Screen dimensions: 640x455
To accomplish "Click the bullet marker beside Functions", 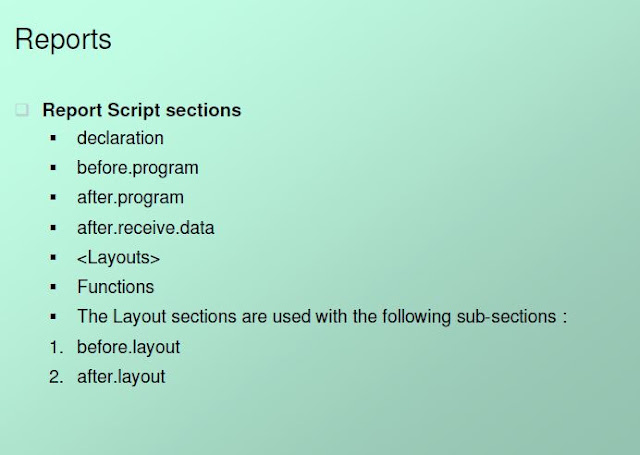I will coord(53,287).
